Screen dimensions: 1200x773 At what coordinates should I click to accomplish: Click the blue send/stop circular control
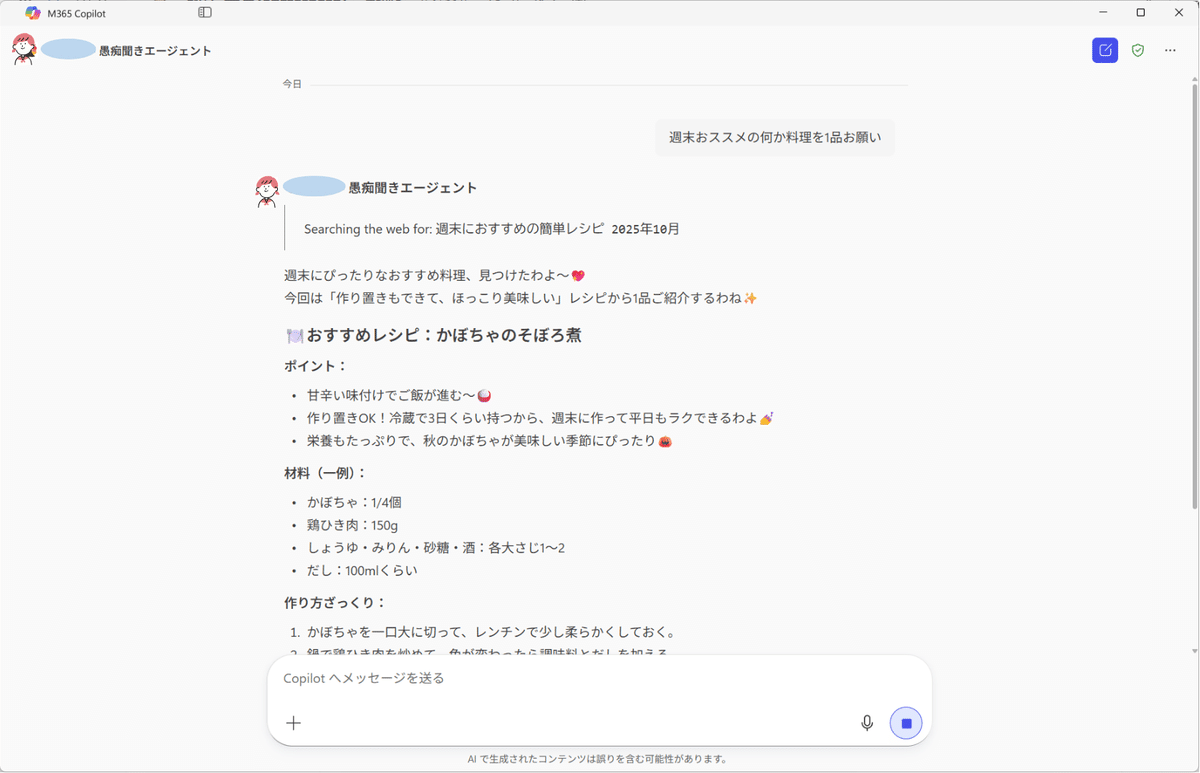click(905, 722)
